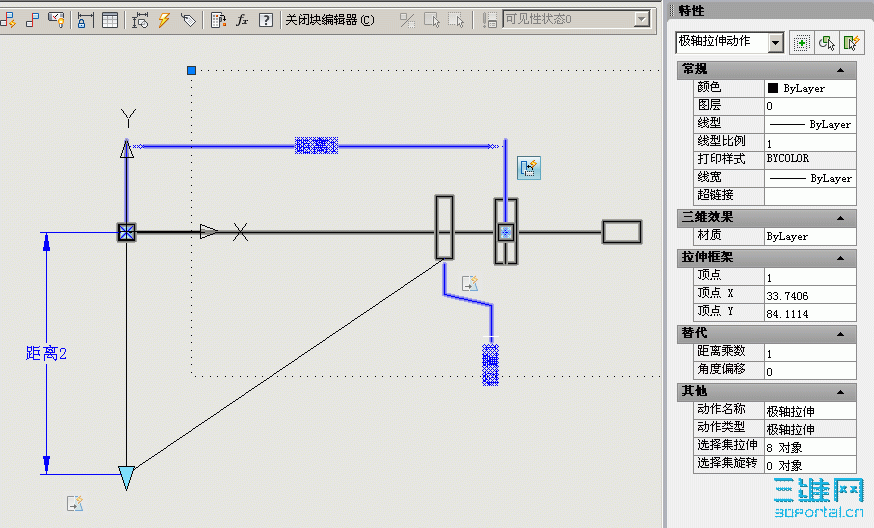The width and height of the screenshot is (874, 528).
Task: Open the block authoring palettes icon
Action: pyautogui.click(x=218, y=20)
